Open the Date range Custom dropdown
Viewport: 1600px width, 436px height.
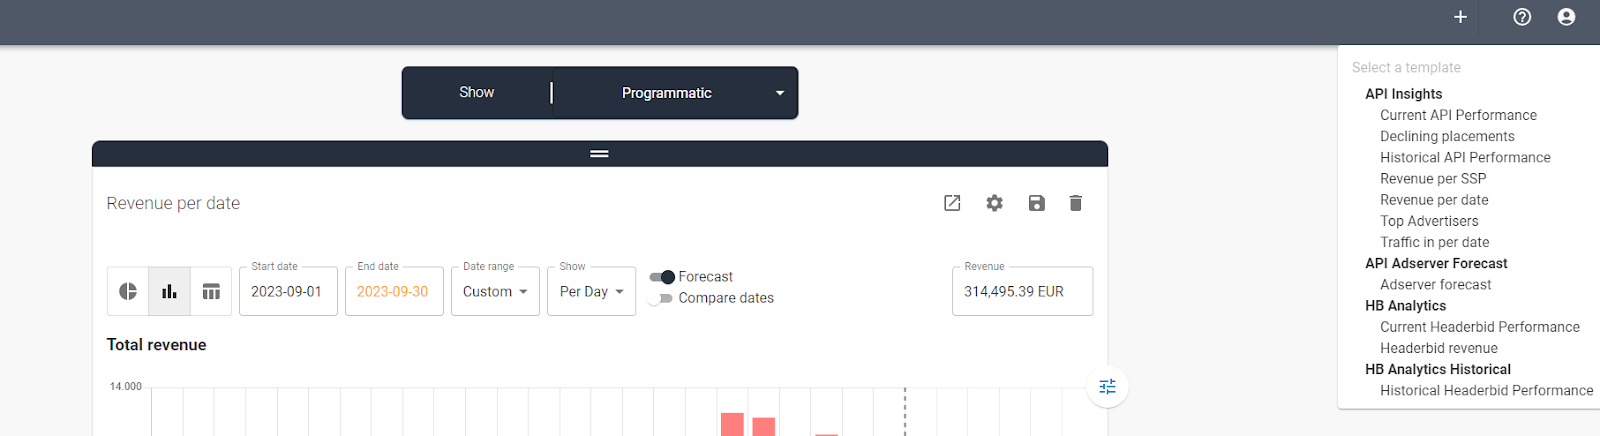coord(495,291)
